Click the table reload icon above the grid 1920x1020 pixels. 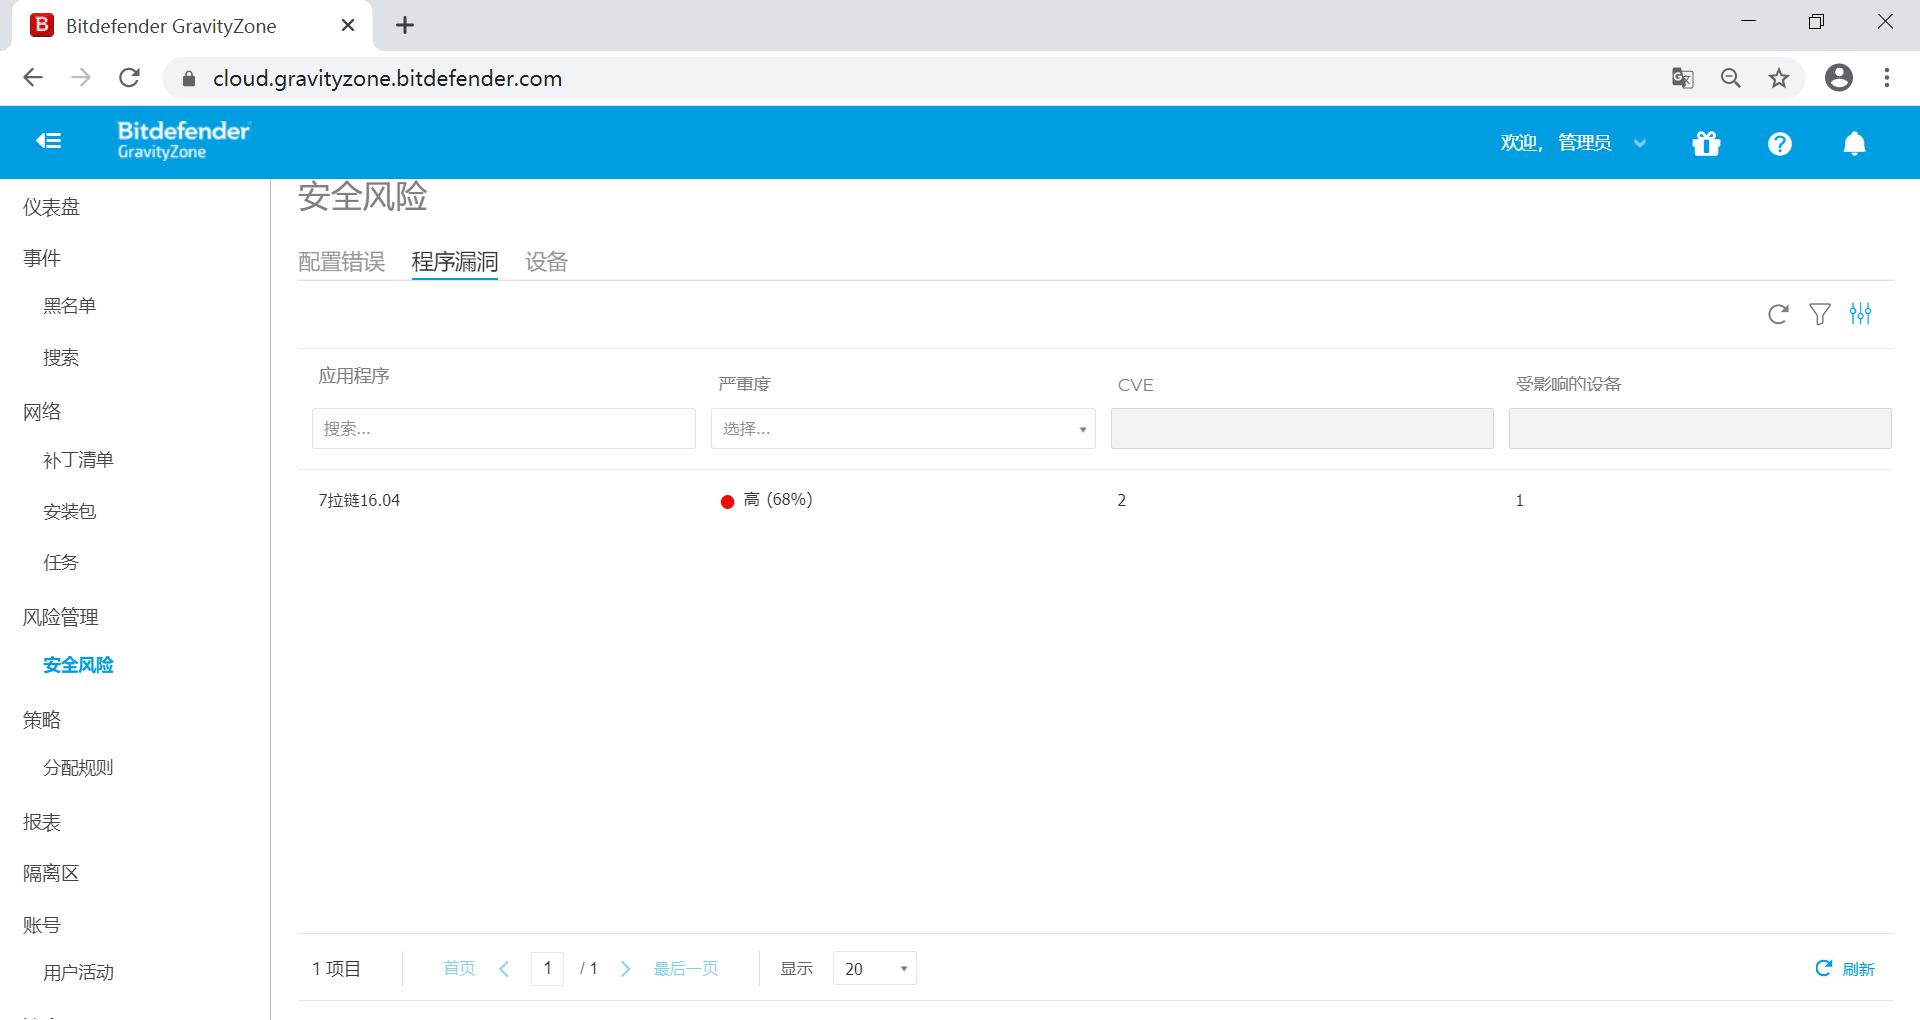pyautogui.click(x=1778, y=314)
